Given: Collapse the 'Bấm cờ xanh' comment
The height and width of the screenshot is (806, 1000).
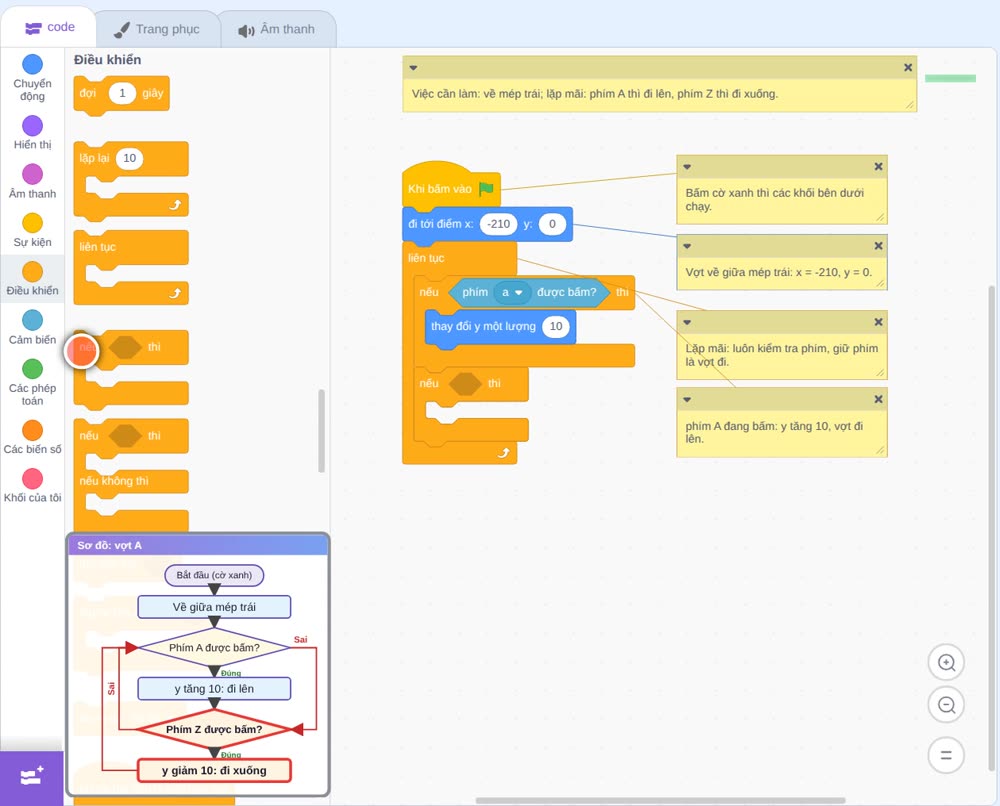Looking at the screenshot, I should tap(687, 167).
